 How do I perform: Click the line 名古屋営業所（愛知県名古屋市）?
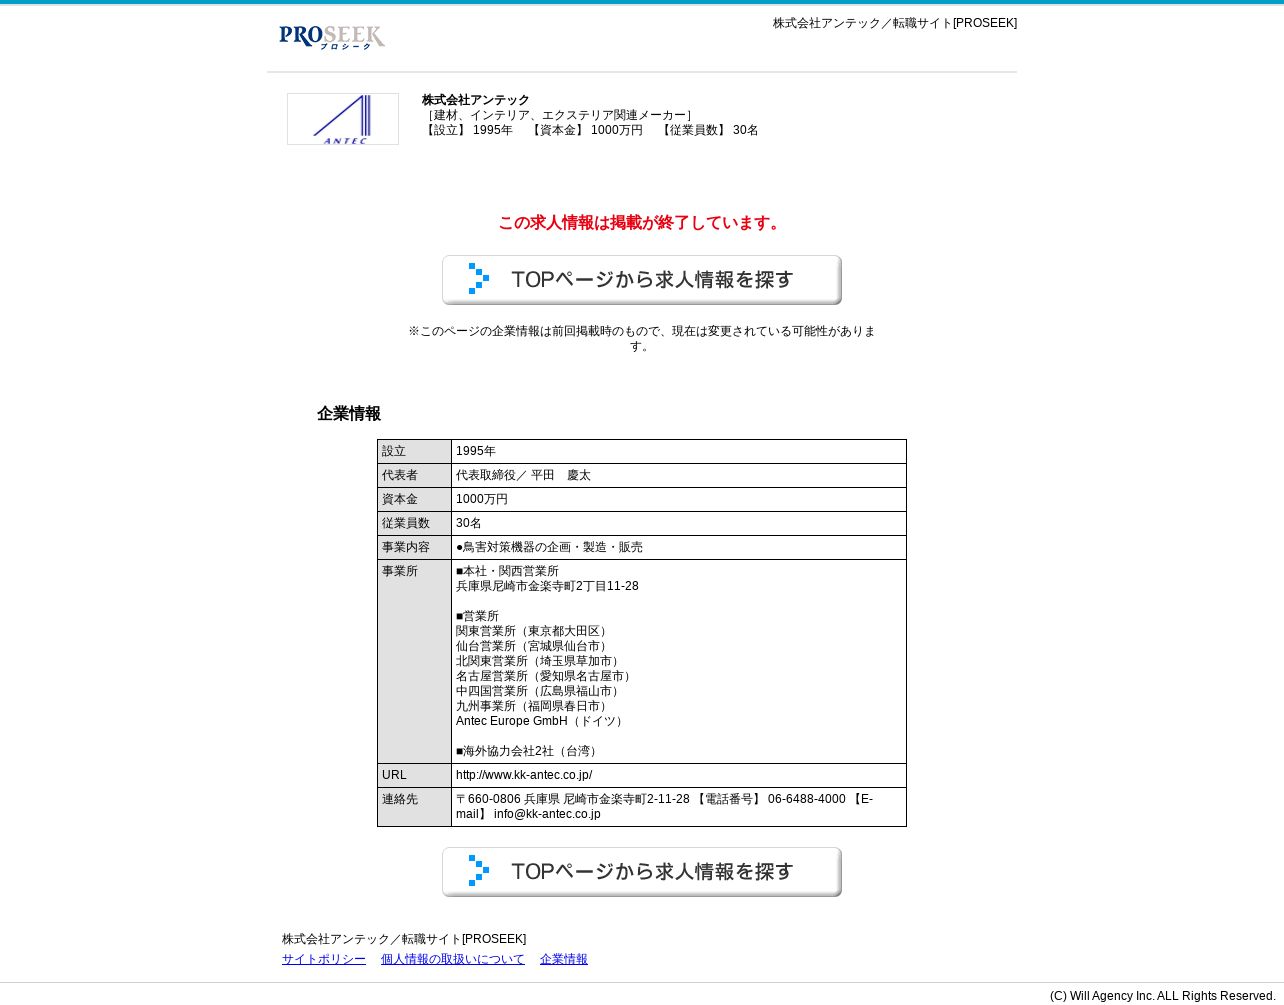point(546,677)
